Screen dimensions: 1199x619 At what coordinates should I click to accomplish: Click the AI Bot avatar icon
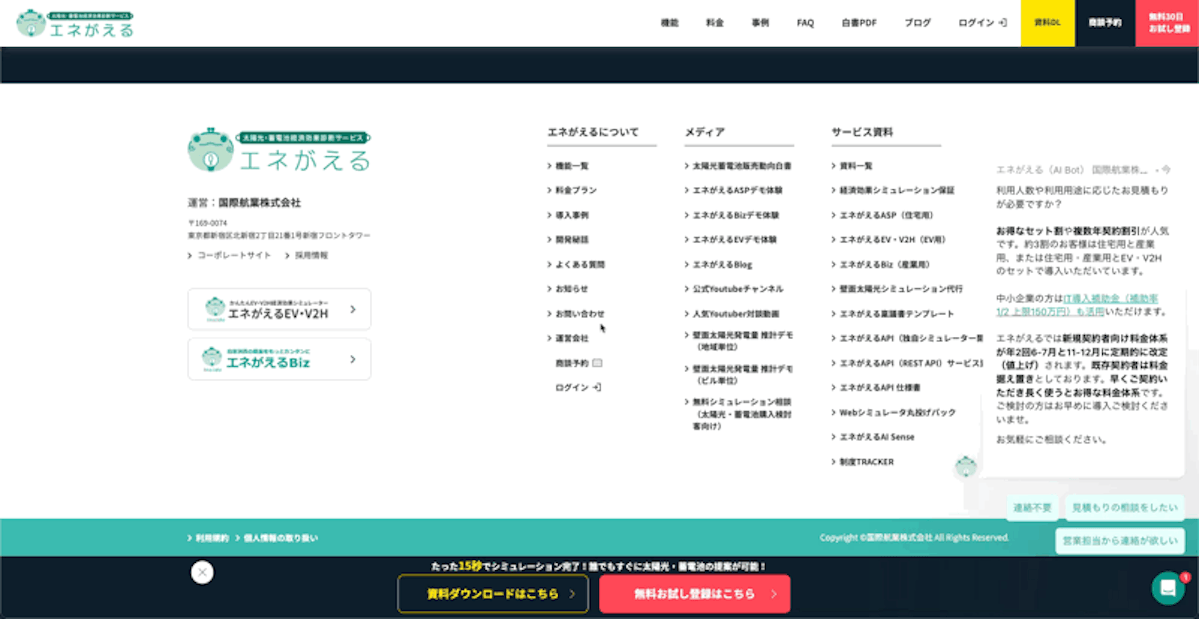(965, 466)
